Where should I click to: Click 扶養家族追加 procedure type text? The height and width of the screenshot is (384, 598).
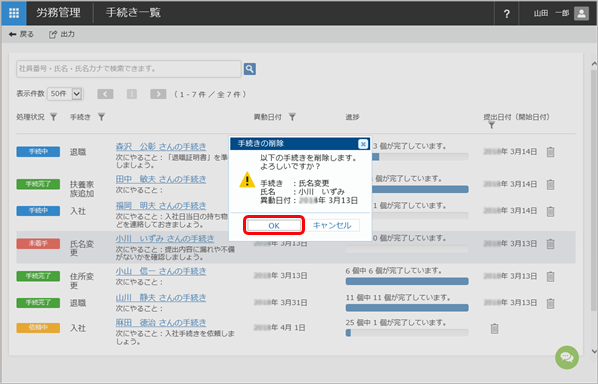[x=82, y=189]
